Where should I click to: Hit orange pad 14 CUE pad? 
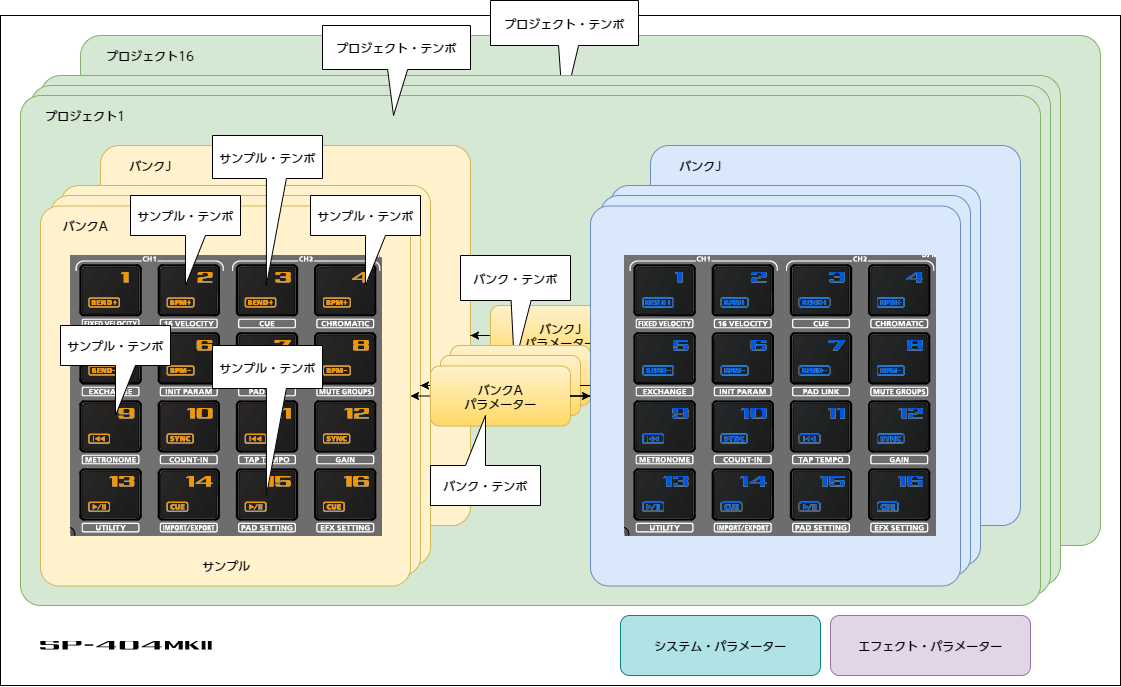tap(187, 493)
